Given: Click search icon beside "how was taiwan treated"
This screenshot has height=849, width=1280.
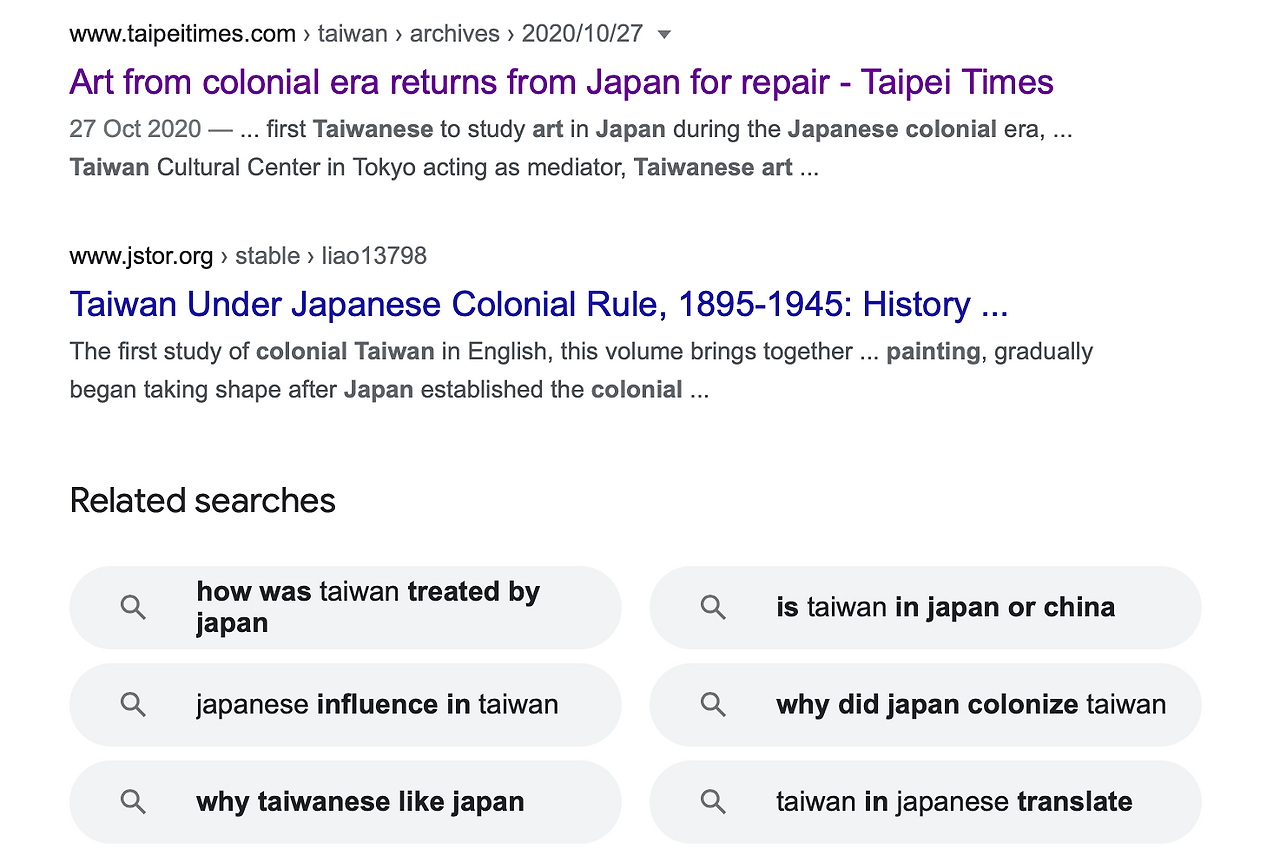Looking at the screenshot, I should (133, 607).
